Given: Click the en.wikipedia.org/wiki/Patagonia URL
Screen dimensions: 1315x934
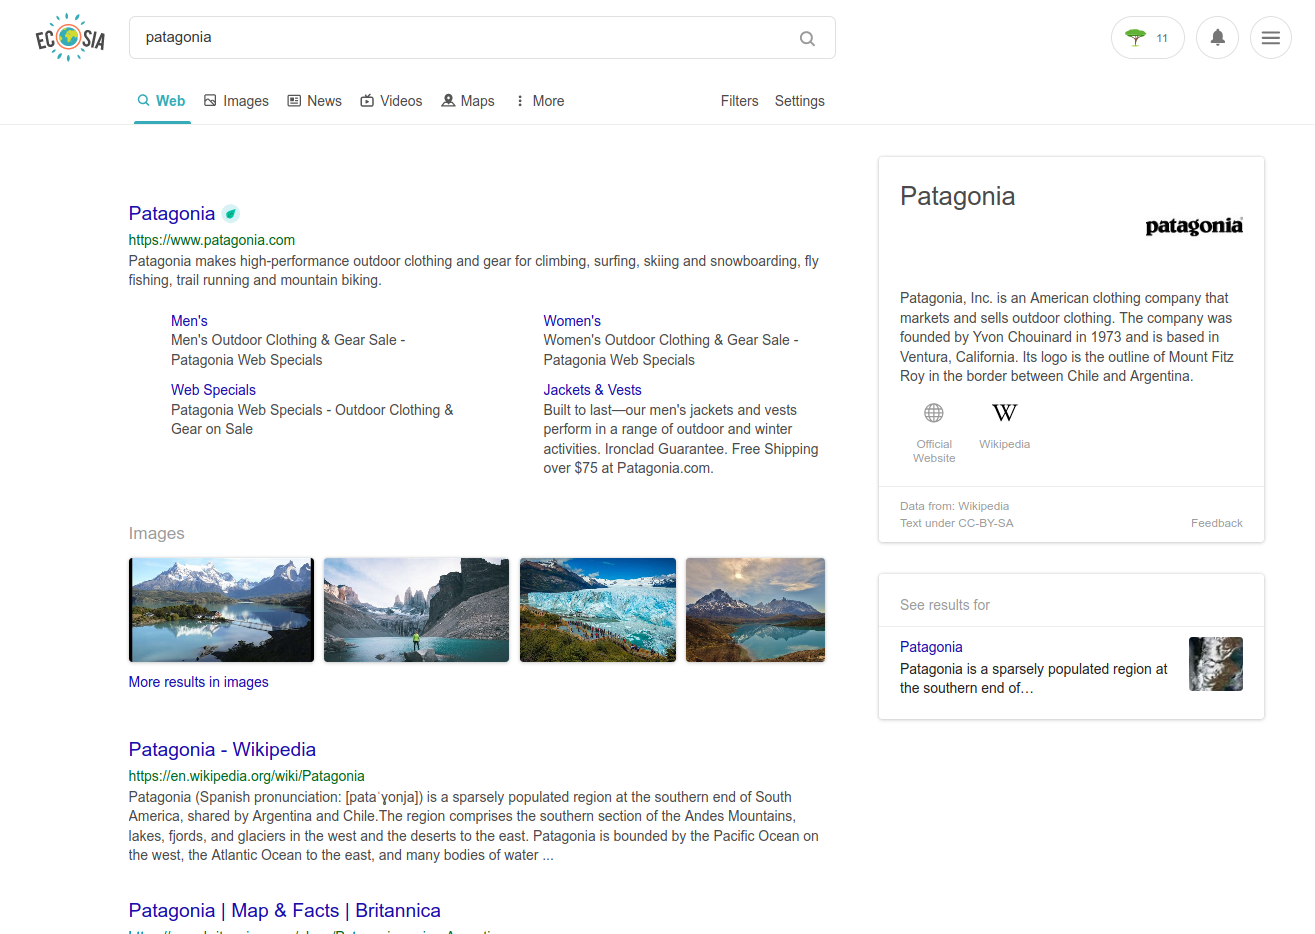Looking at the screenshot, I should tap(246, 776).
